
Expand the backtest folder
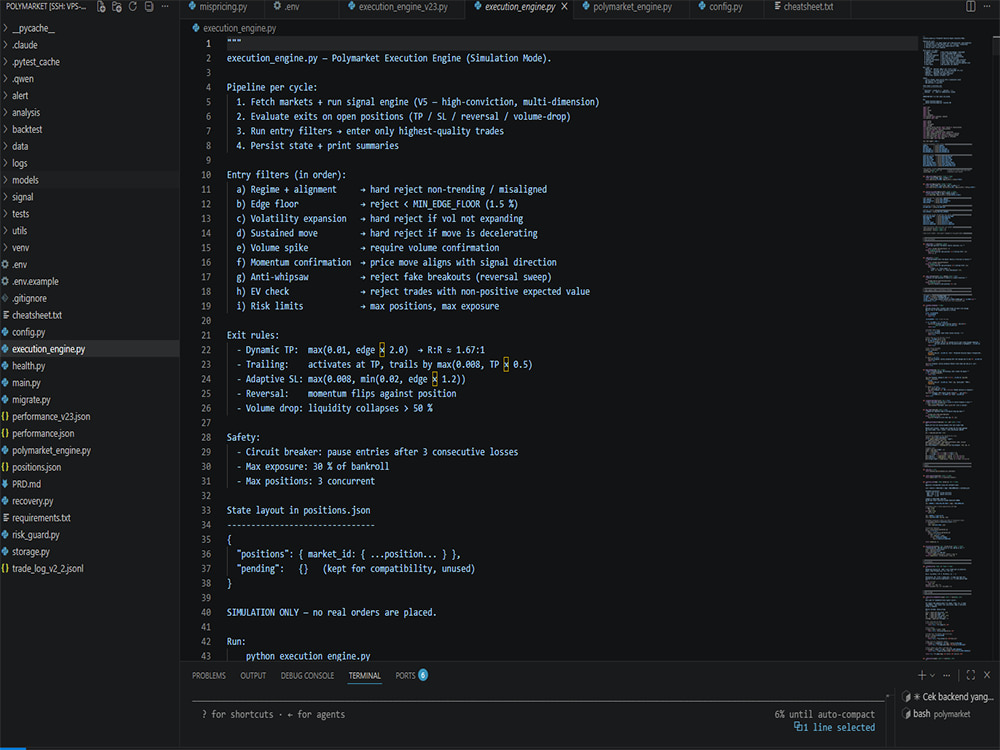[90, 129]
